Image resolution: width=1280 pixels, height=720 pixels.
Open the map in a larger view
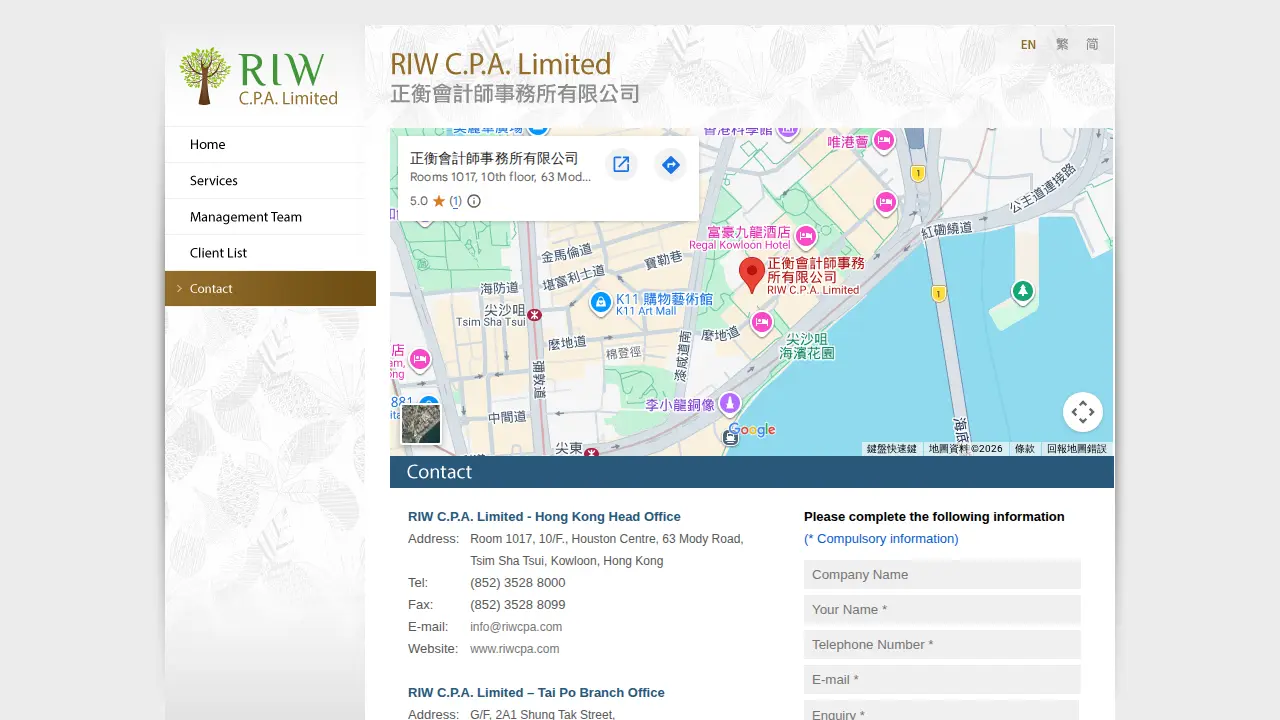[x=621, y=165]
